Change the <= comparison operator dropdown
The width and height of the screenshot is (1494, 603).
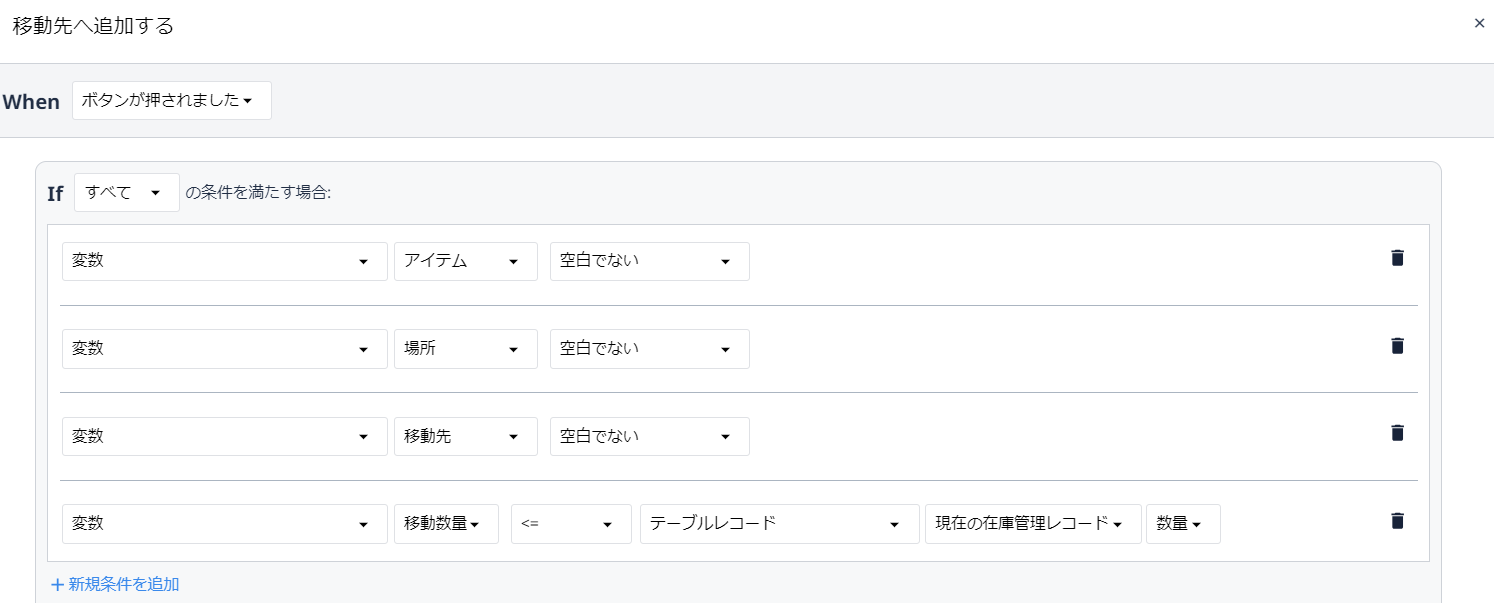tap(571, 524)
